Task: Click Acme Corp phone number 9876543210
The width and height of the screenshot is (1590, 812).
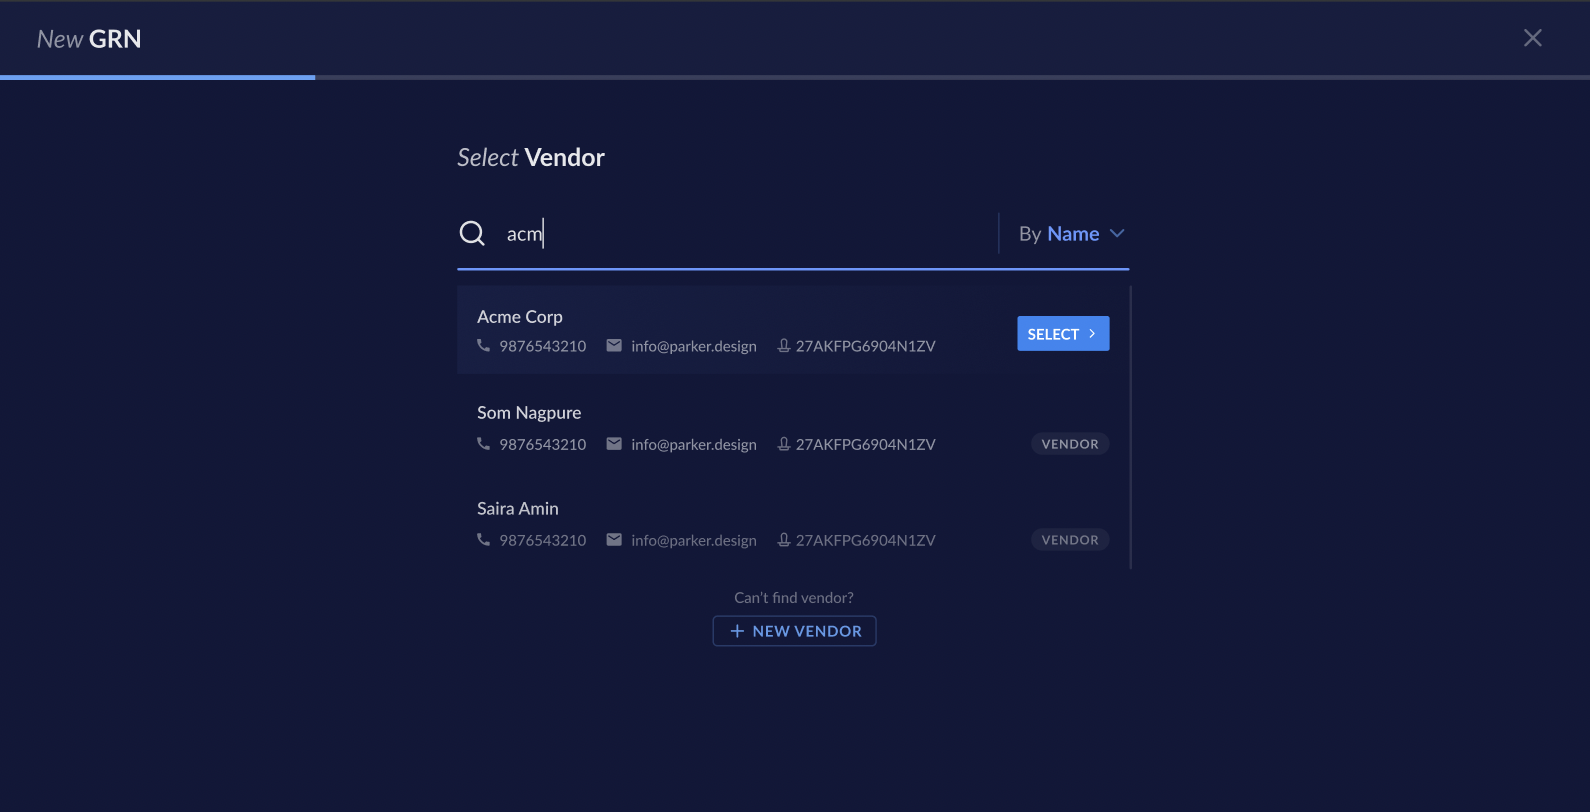Action: coord(543,346)
